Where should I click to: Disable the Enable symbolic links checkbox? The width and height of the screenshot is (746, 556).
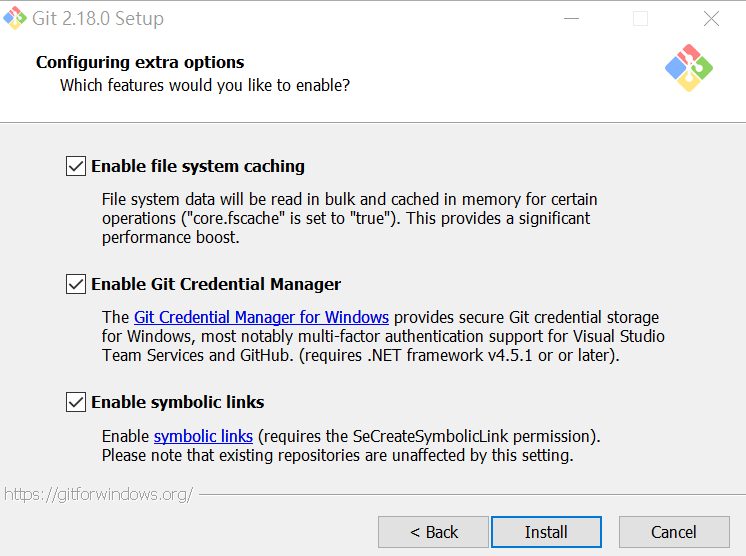click(x=76, y=402)
